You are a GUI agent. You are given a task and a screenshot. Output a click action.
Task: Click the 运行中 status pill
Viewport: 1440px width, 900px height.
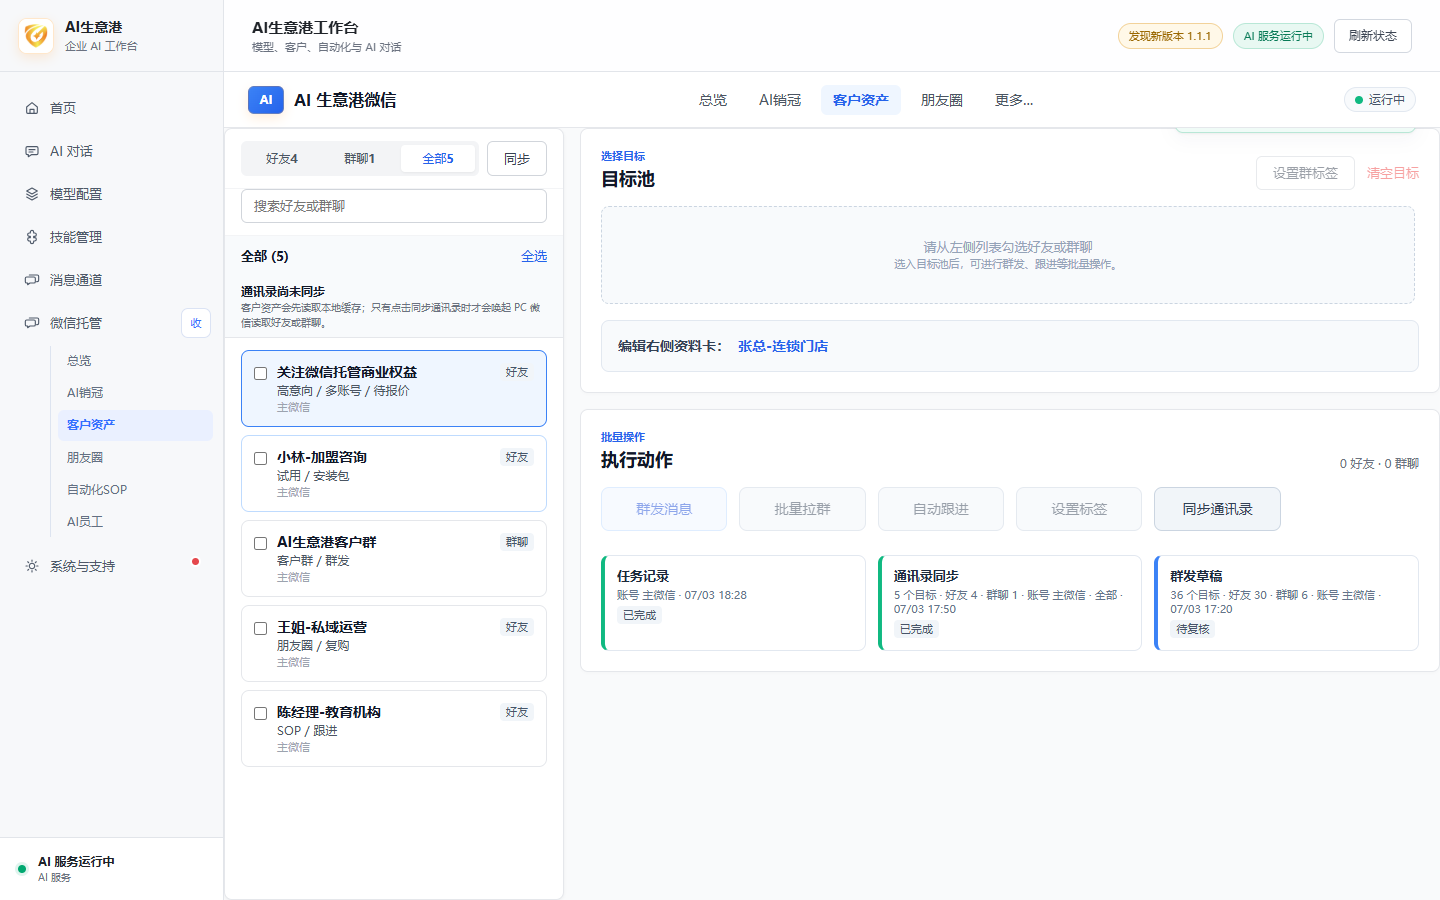(1380, 100)
